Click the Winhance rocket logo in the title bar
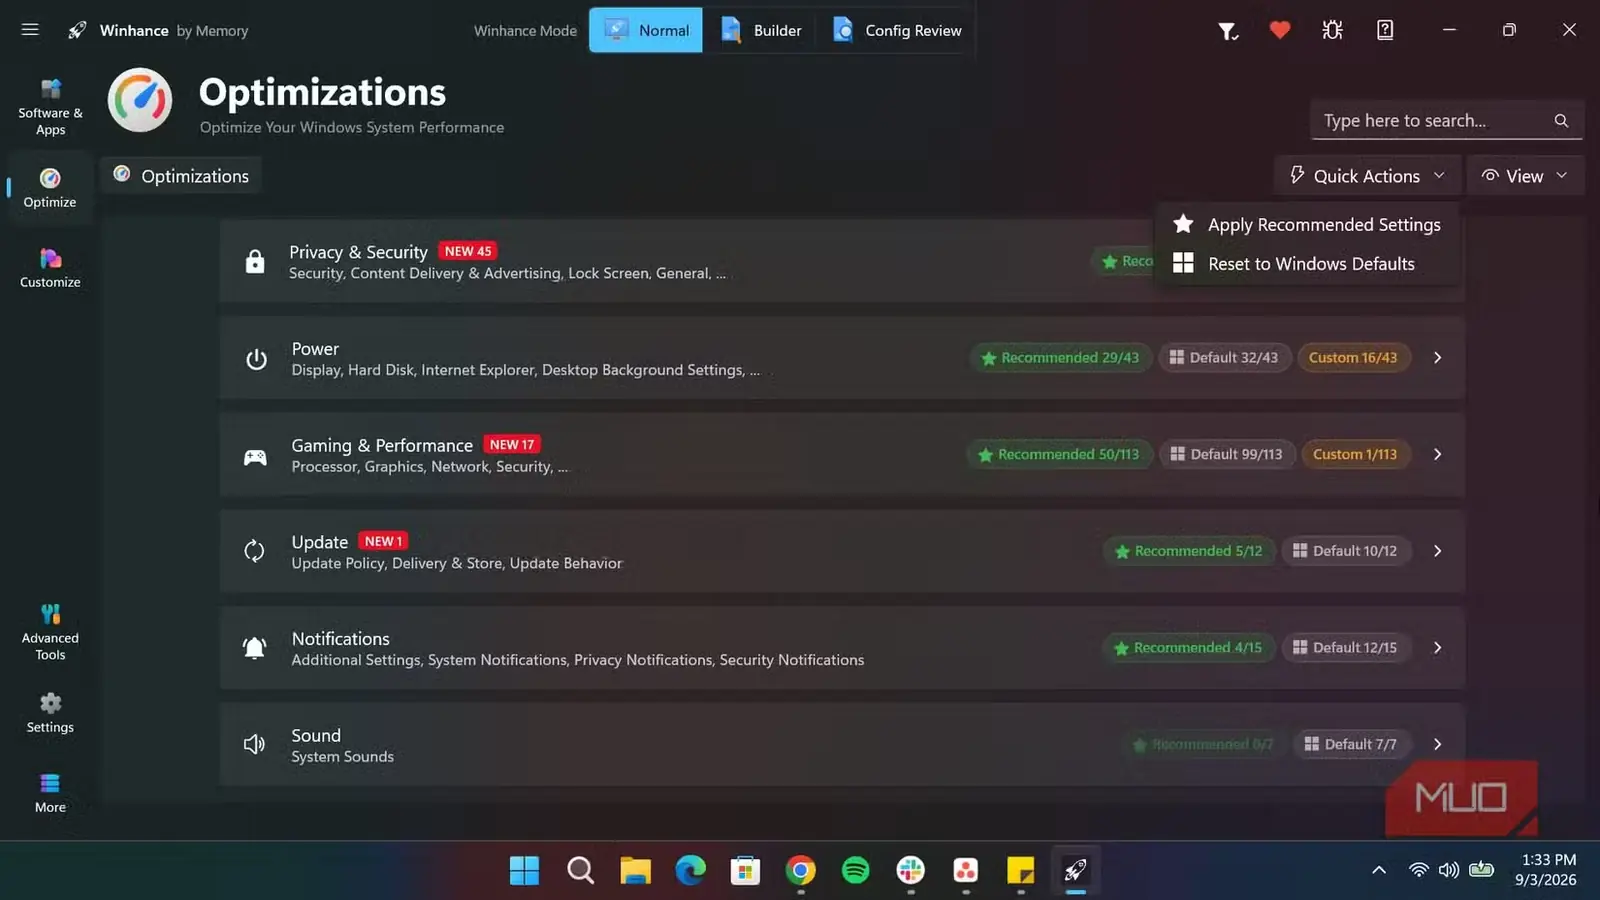This screenshot has height=900, width=1600. [77, 30]
